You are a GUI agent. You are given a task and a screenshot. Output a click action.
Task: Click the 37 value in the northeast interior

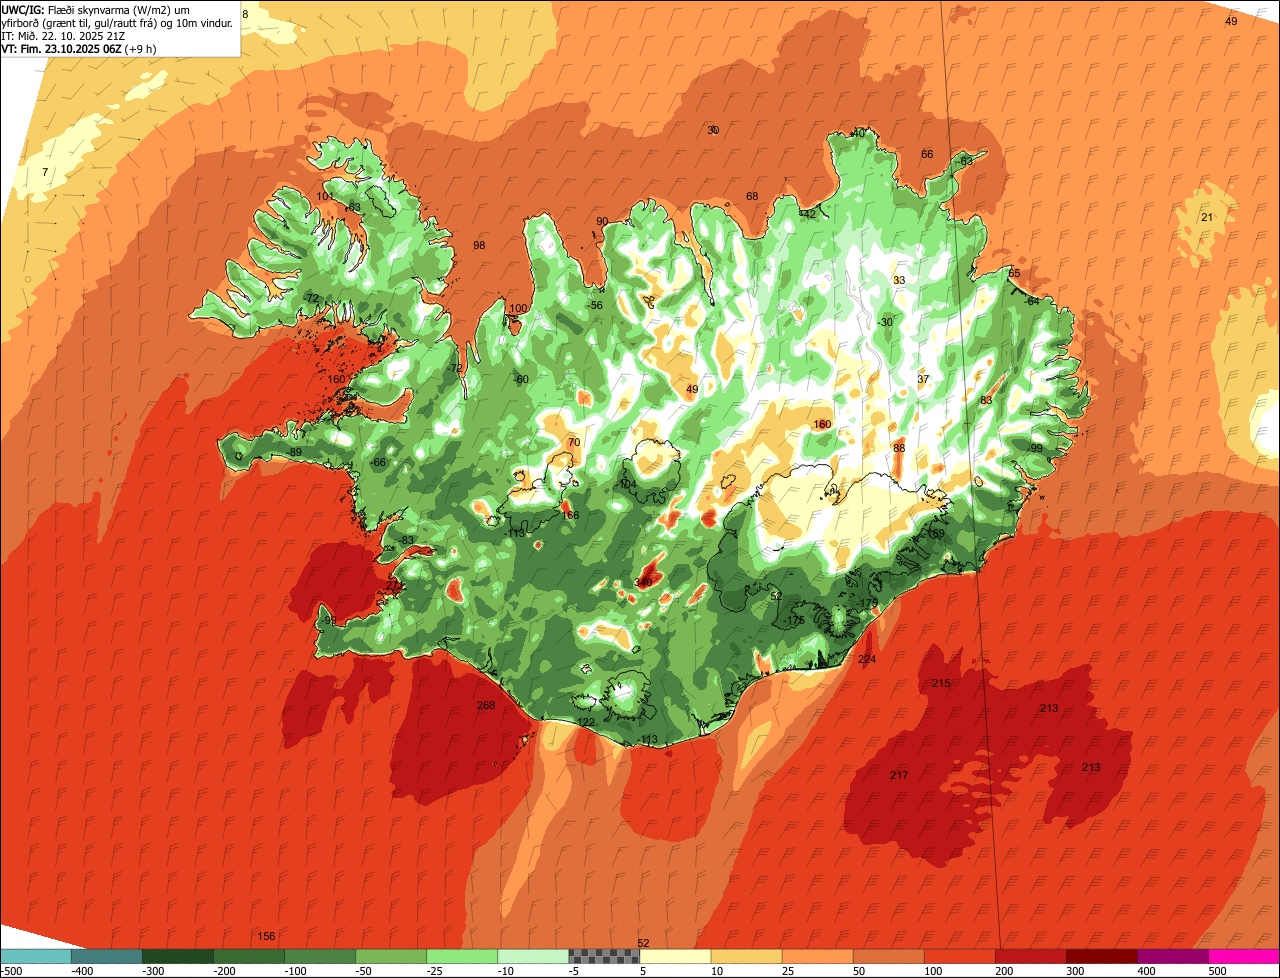tap(923, 379)
